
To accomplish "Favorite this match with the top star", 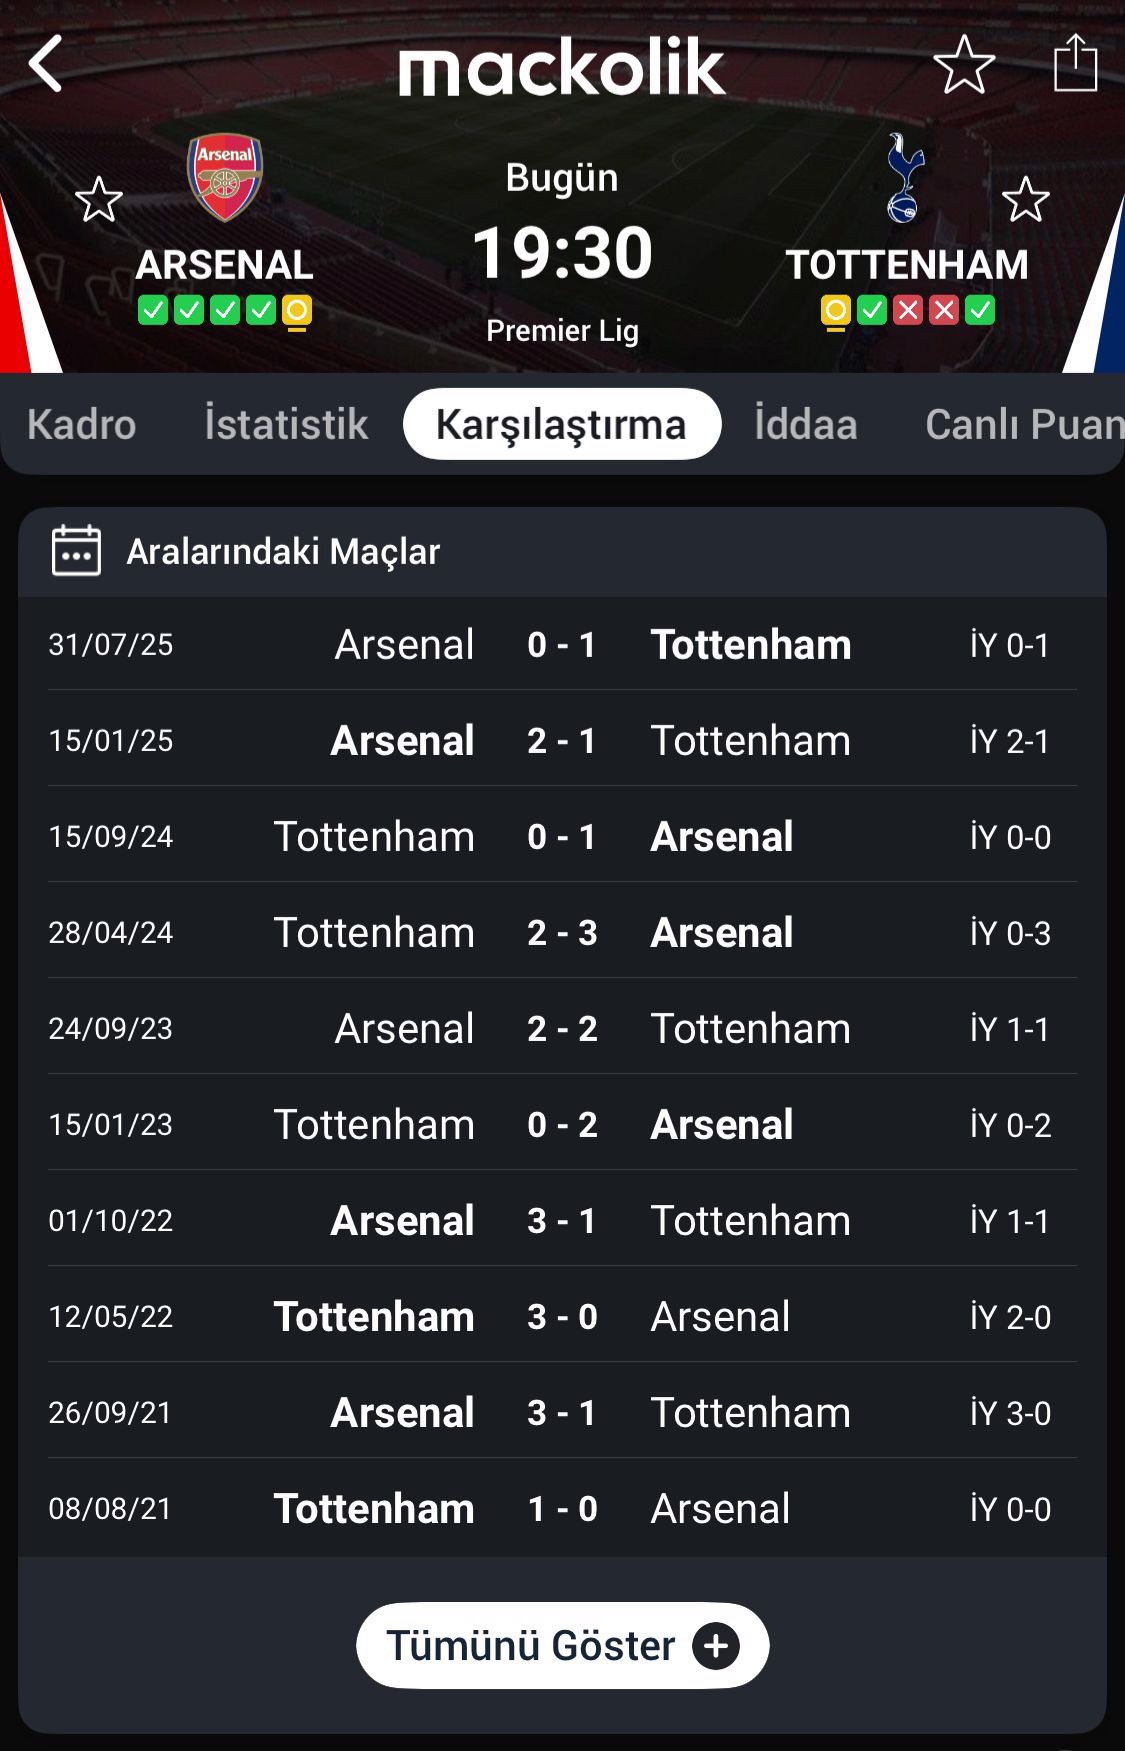I will click(x=964, y=64).
